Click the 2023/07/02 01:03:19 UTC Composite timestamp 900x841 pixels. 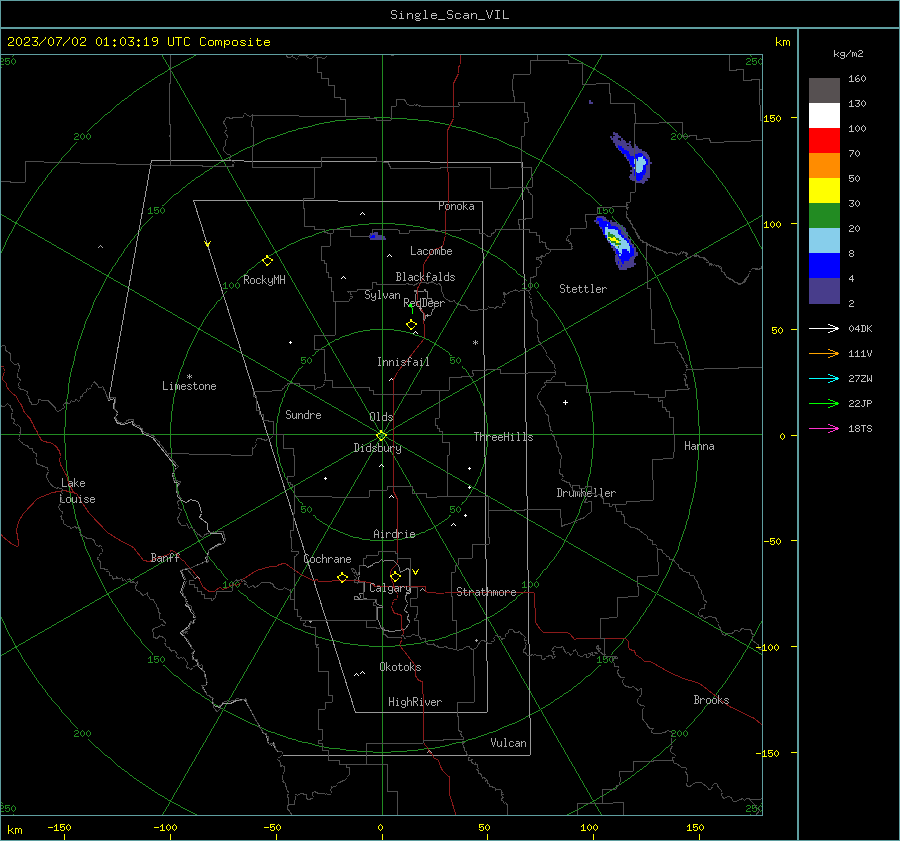click(x=138, y=42)
